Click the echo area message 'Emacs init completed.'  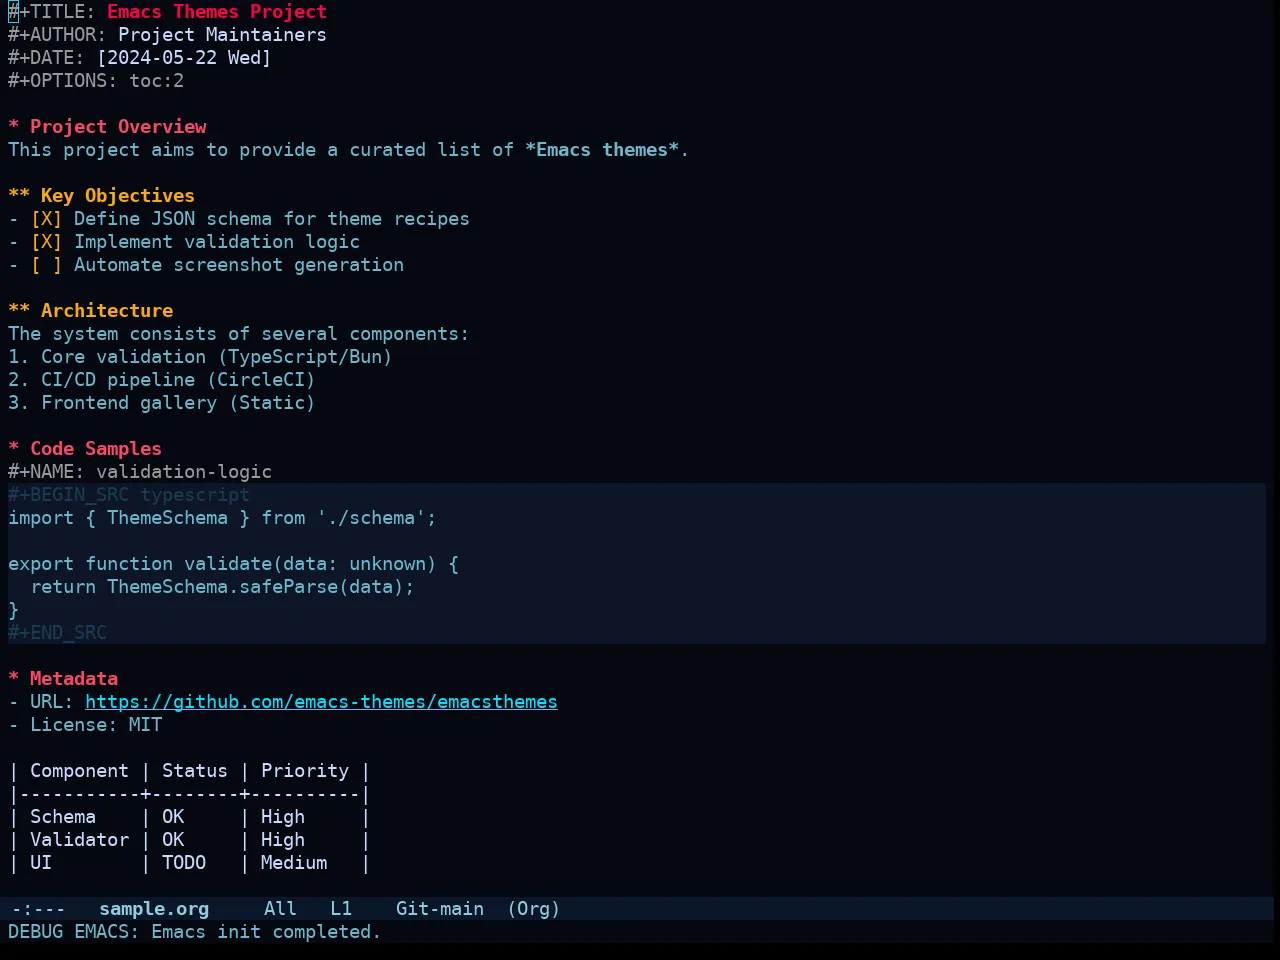266,932
